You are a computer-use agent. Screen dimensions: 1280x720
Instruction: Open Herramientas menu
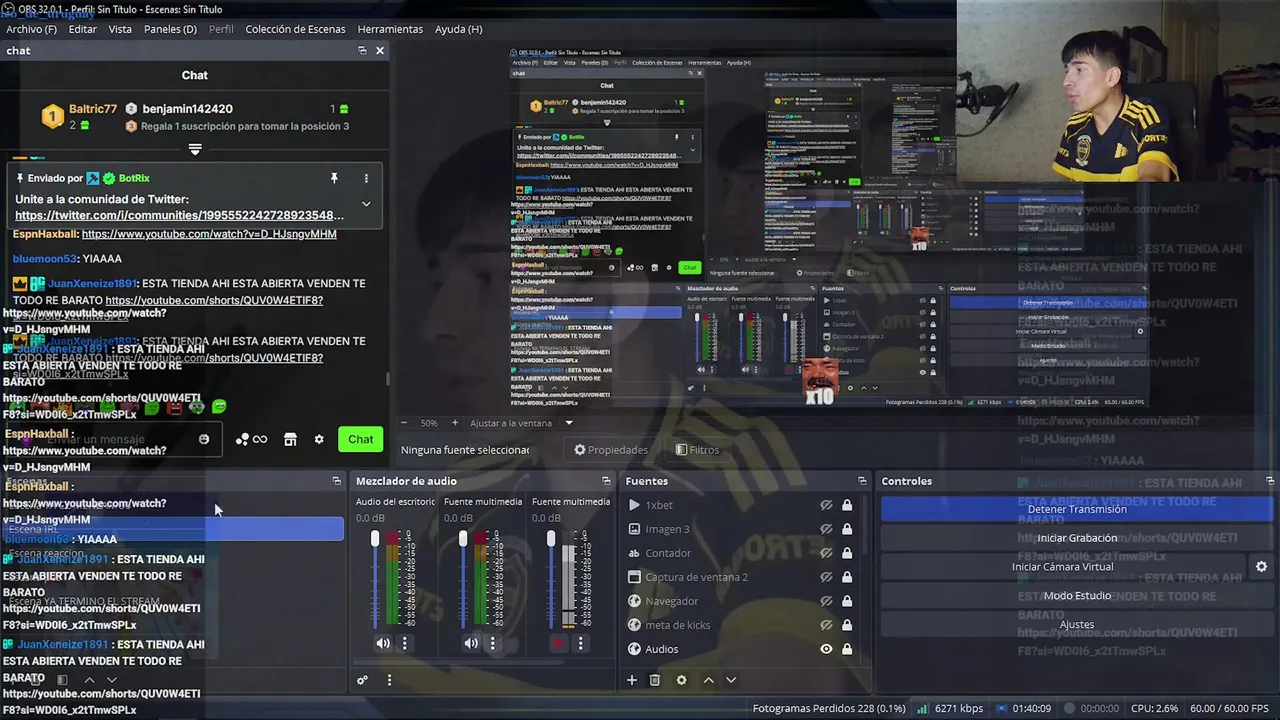[x=390, y=29]
